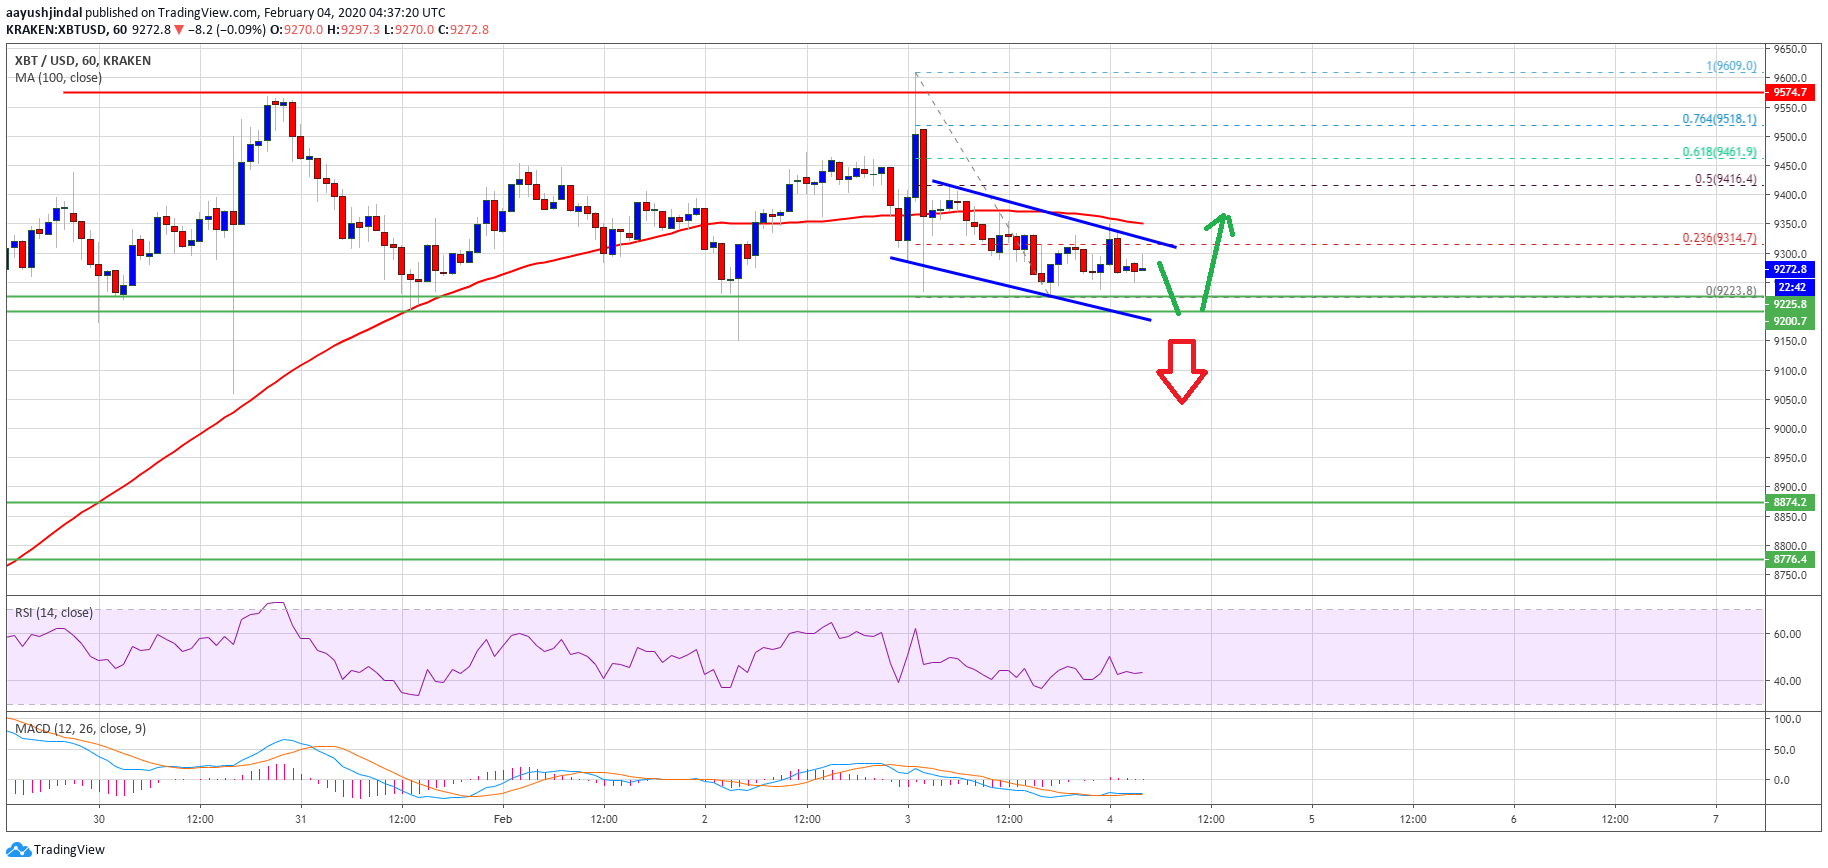
Task: Click the 31 date marker on time axis
Action: (301, 819)
